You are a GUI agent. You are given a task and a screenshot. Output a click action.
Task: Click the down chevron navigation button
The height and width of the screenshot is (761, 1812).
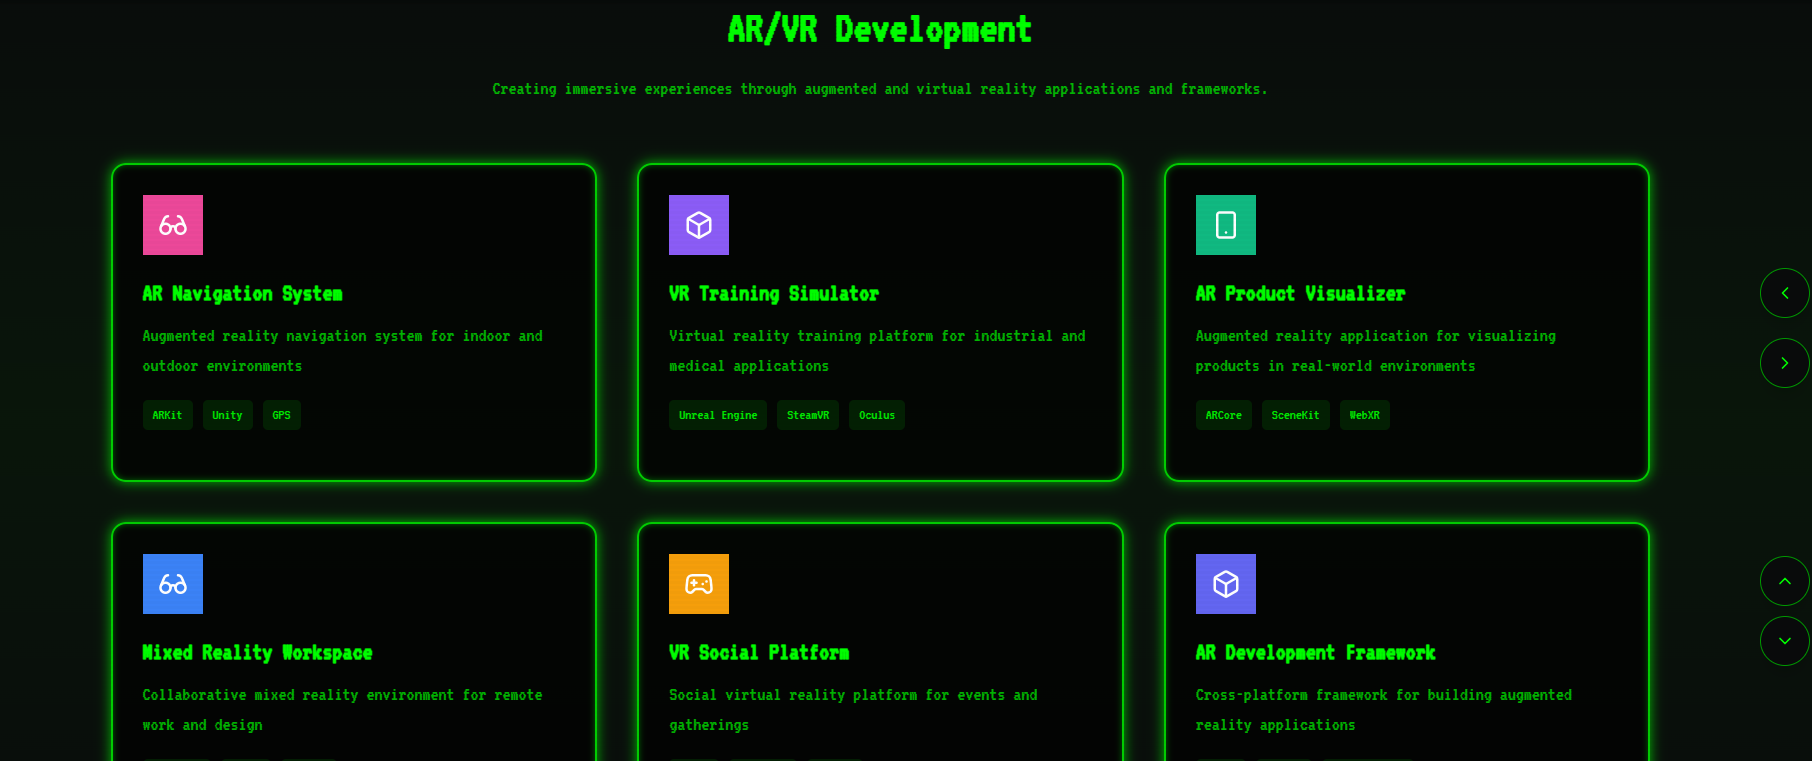coord(1785,641)
